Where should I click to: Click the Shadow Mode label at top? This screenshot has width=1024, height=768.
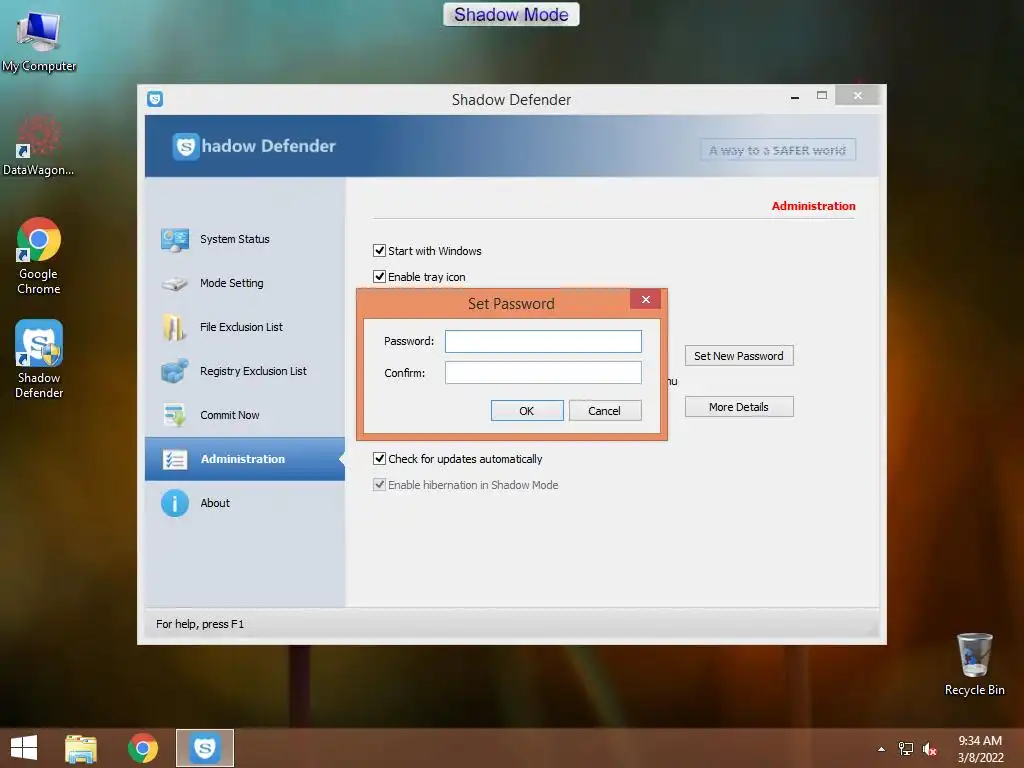pyautogui.click(x=511, y=14)
